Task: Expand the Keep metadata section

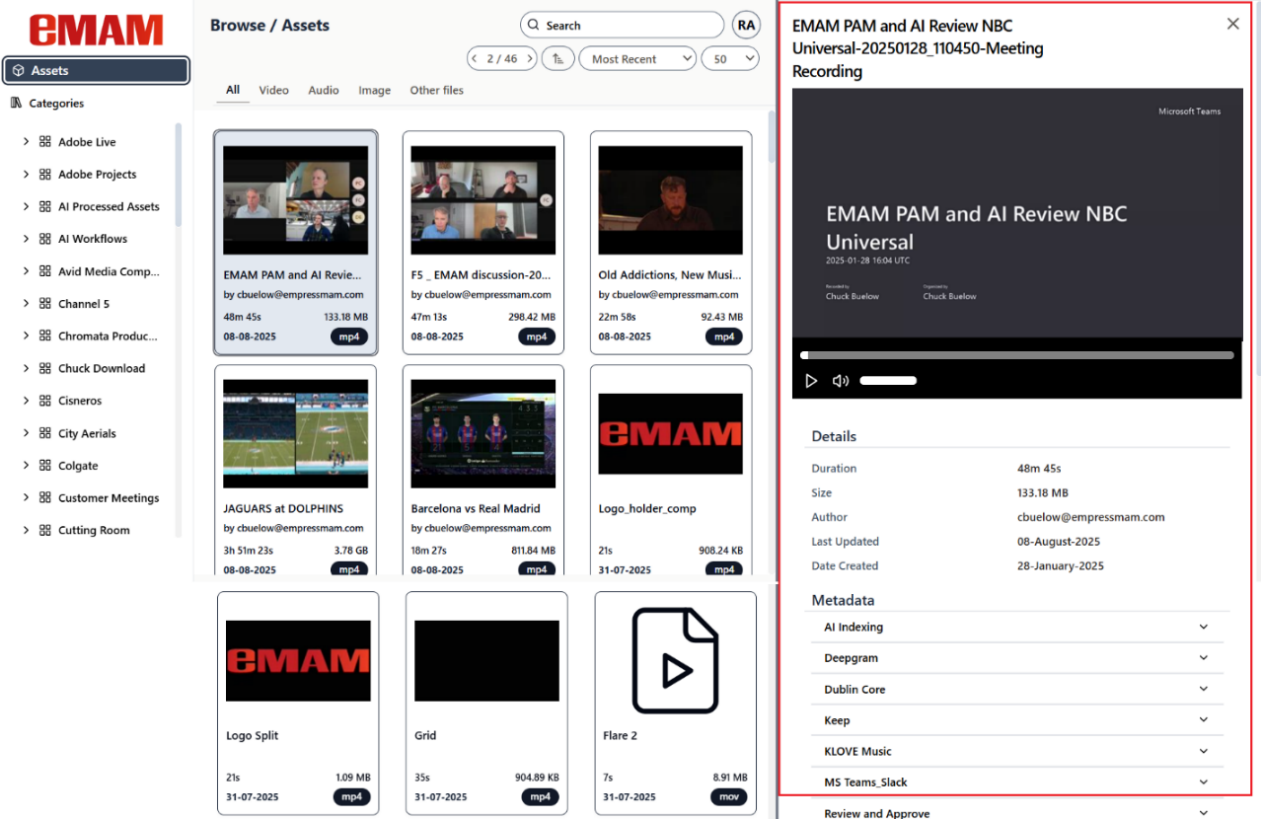Action: point(1017,720)
